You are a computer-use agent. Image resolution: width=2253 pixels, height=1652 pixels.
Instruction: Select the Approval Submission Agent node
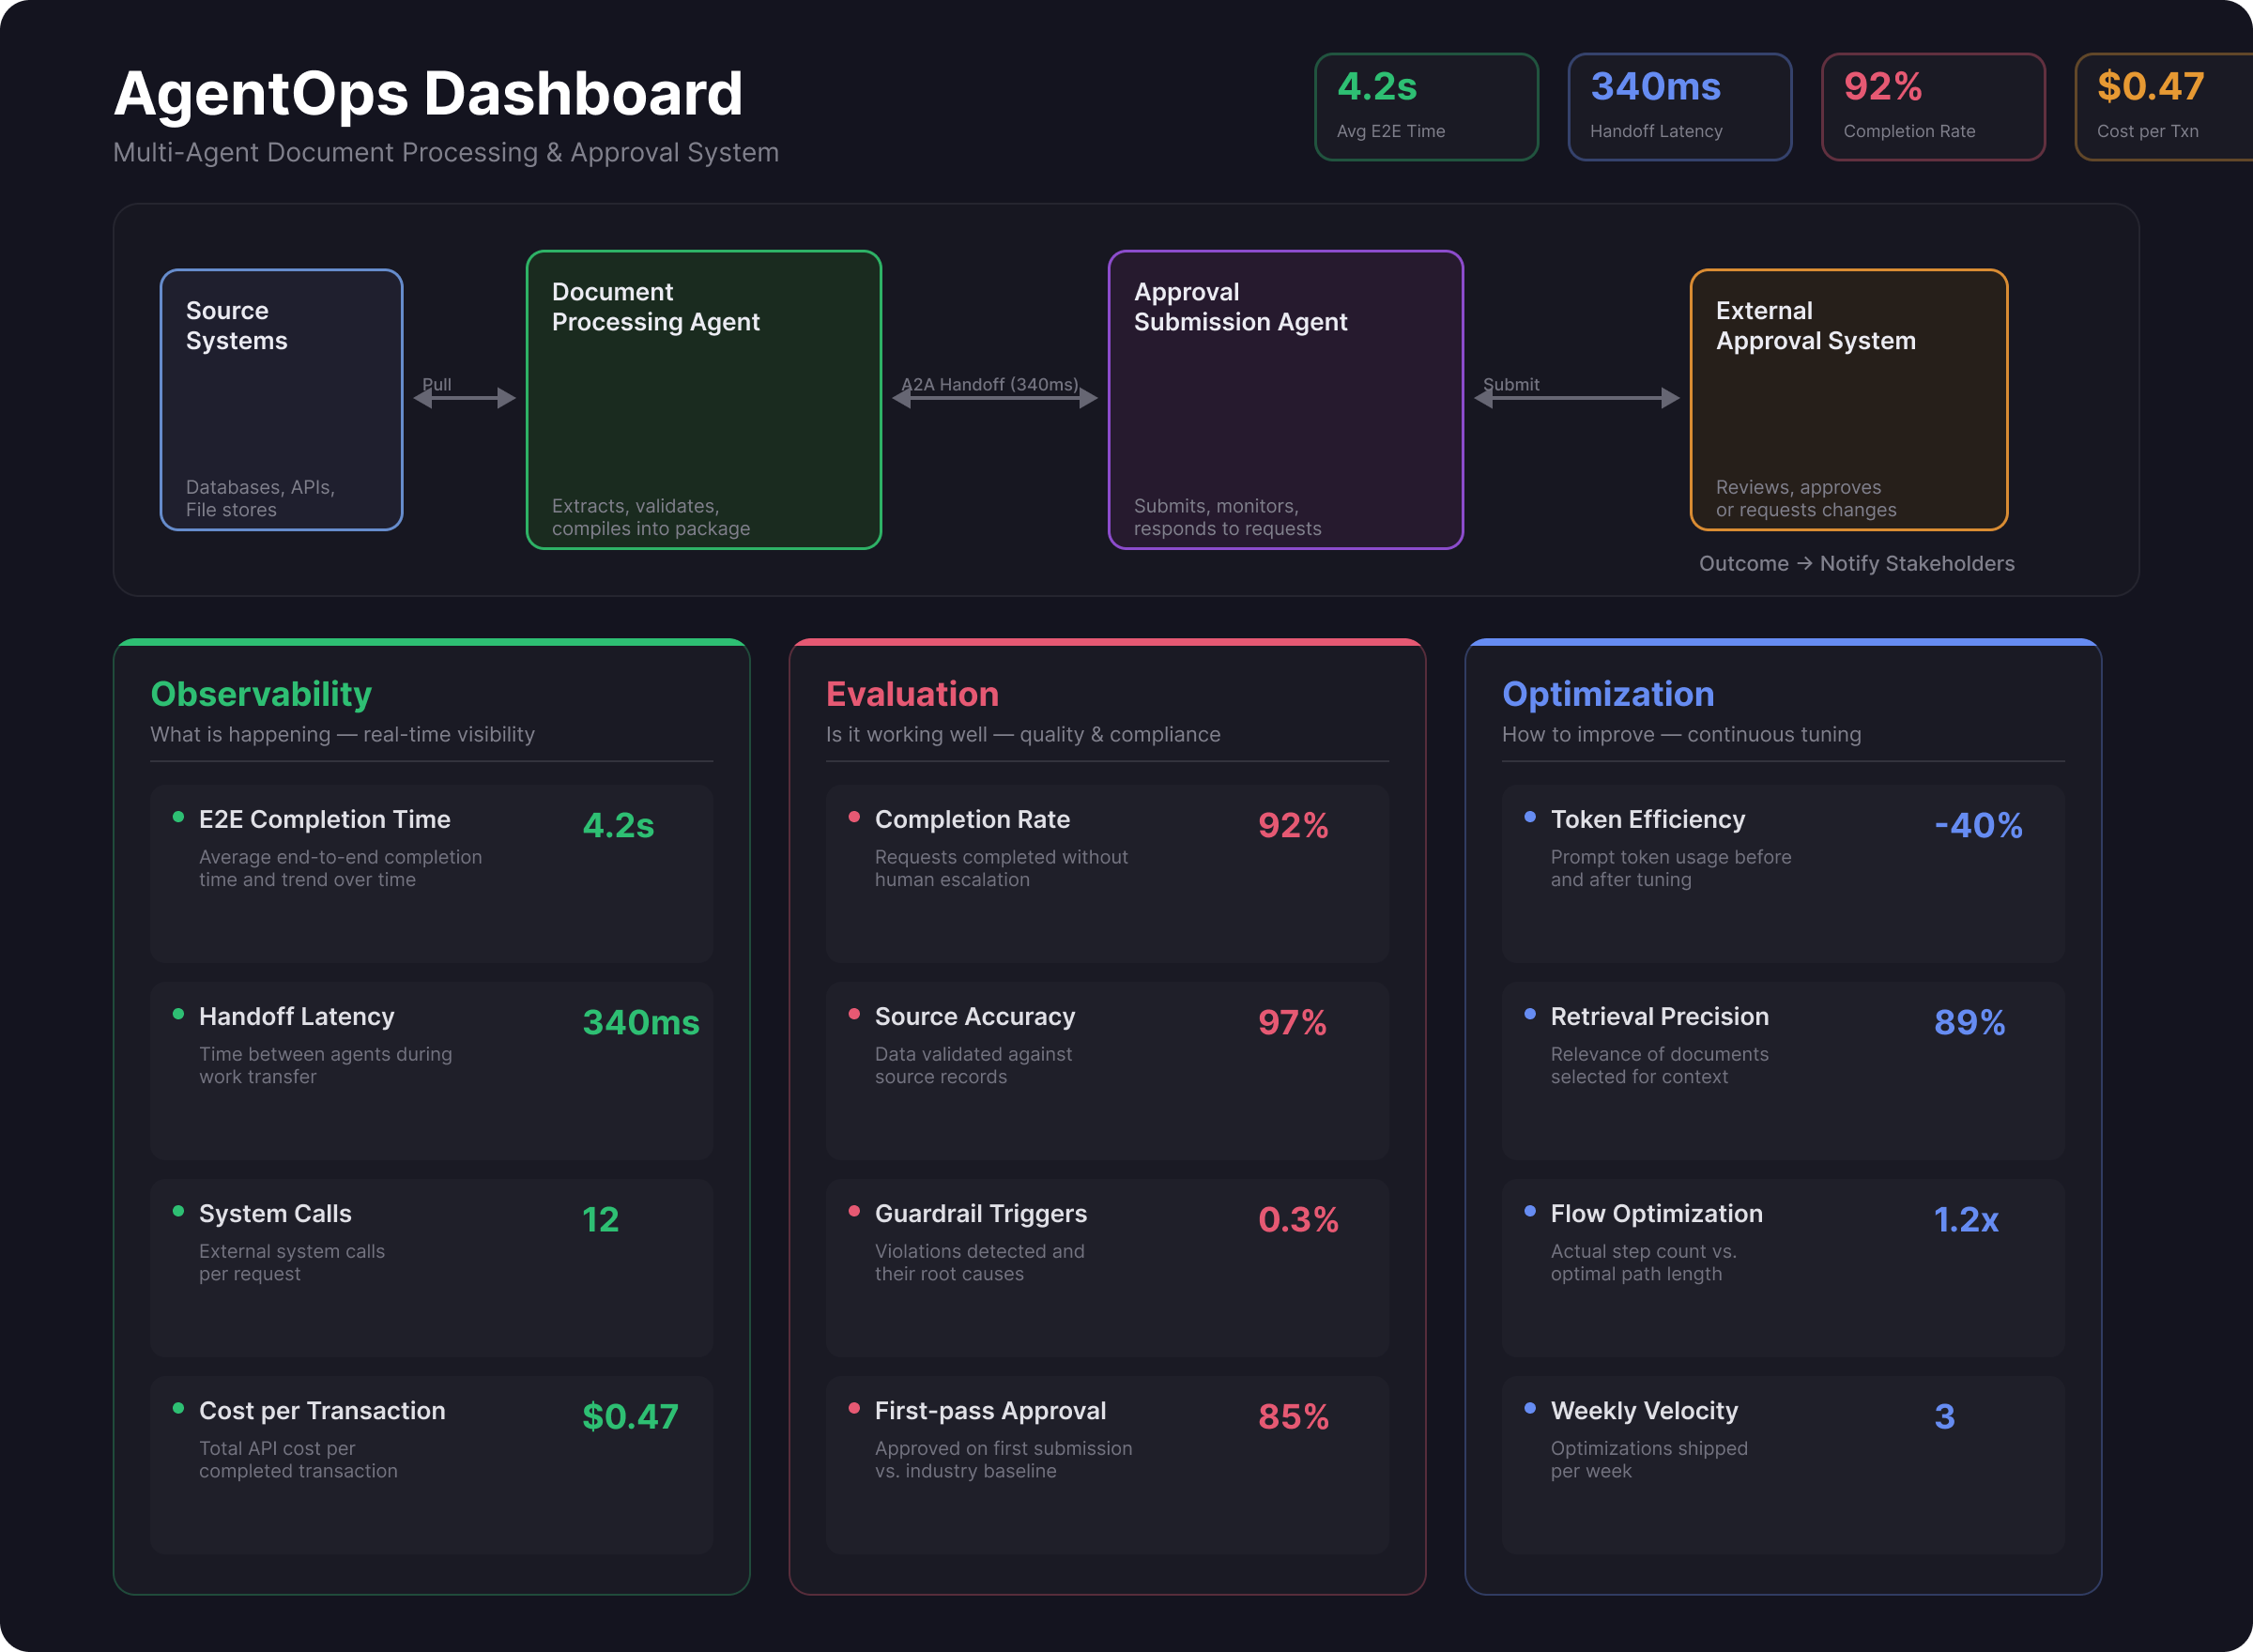coord(1285,399)
